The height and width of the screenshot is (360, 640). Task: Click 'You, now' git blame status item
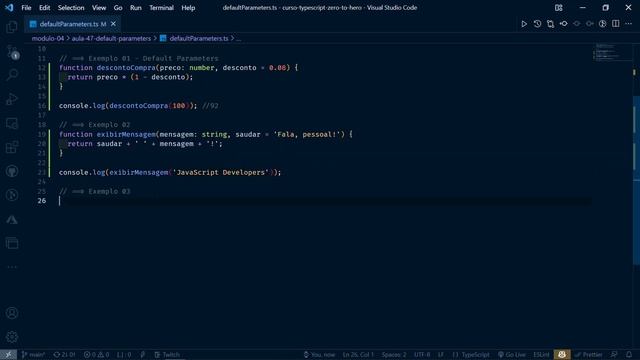click(320, 355)
